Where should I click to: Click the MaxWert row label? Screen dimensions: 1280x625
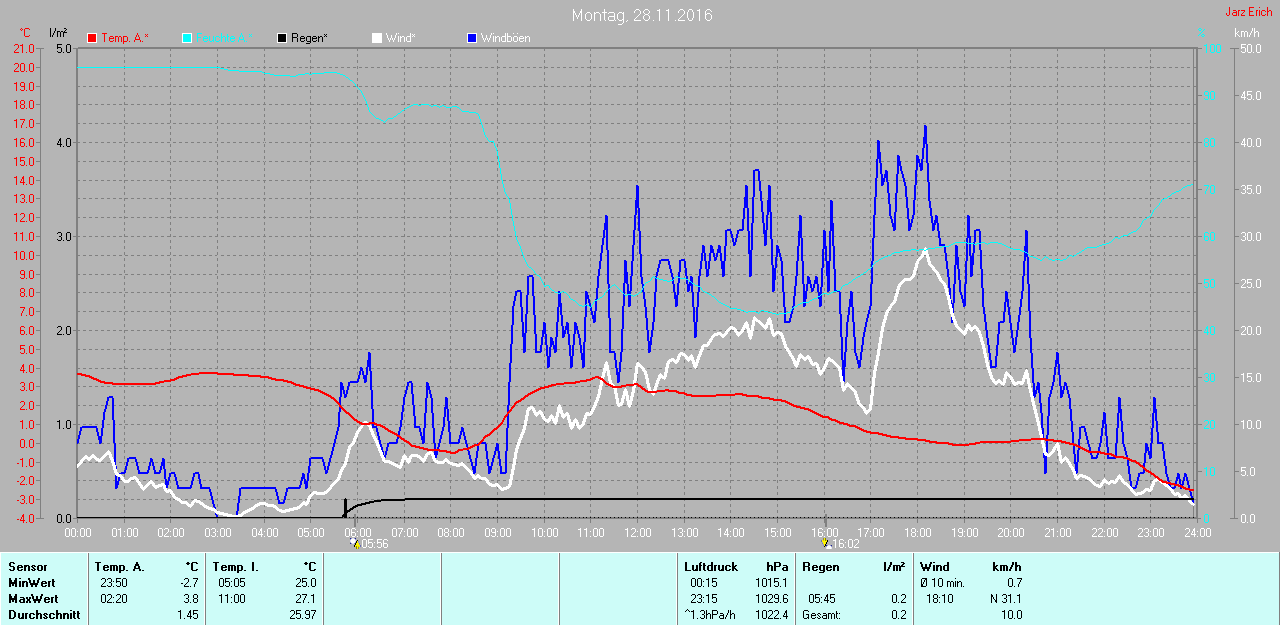(x=33, y=598)
